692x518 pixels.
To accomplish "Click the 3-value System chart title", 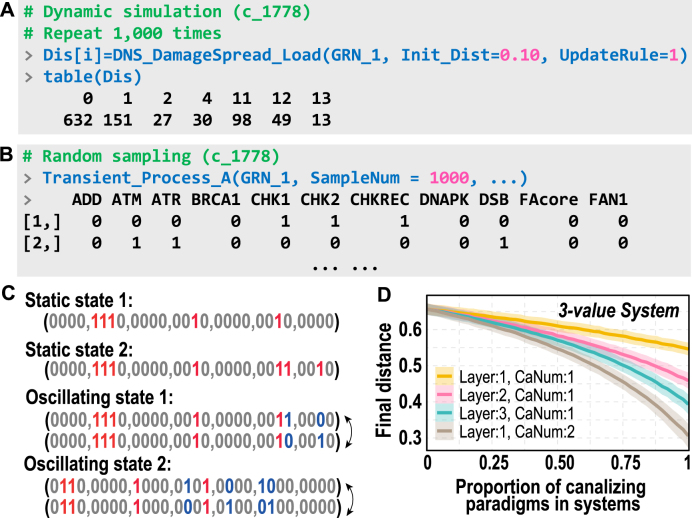I will point(619,311).
